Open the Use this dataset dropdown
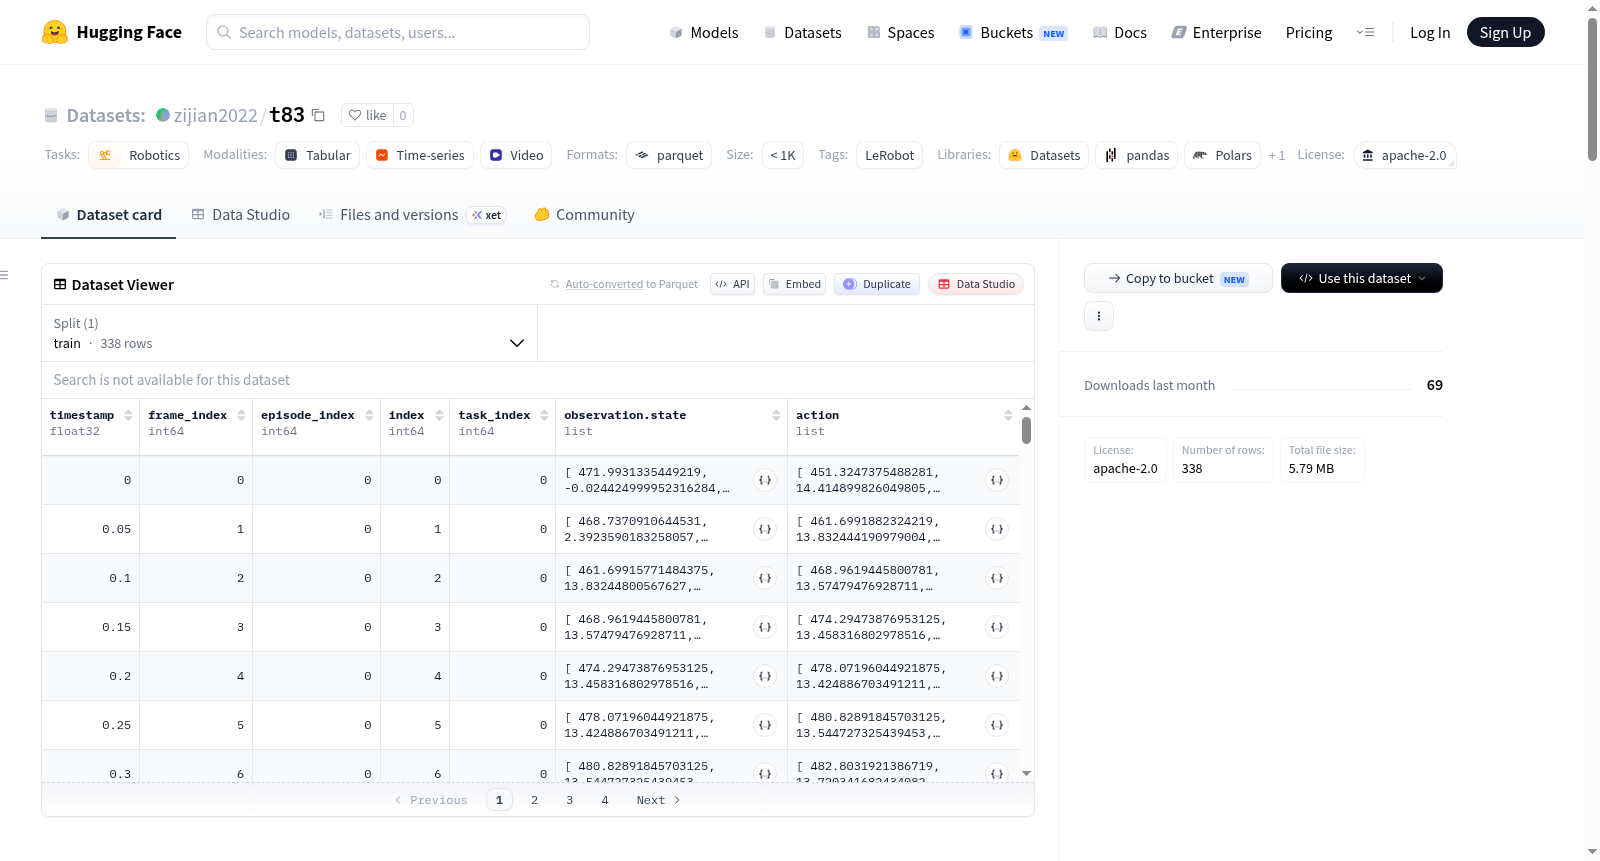1600x861 pixels. pos(1361,278)
